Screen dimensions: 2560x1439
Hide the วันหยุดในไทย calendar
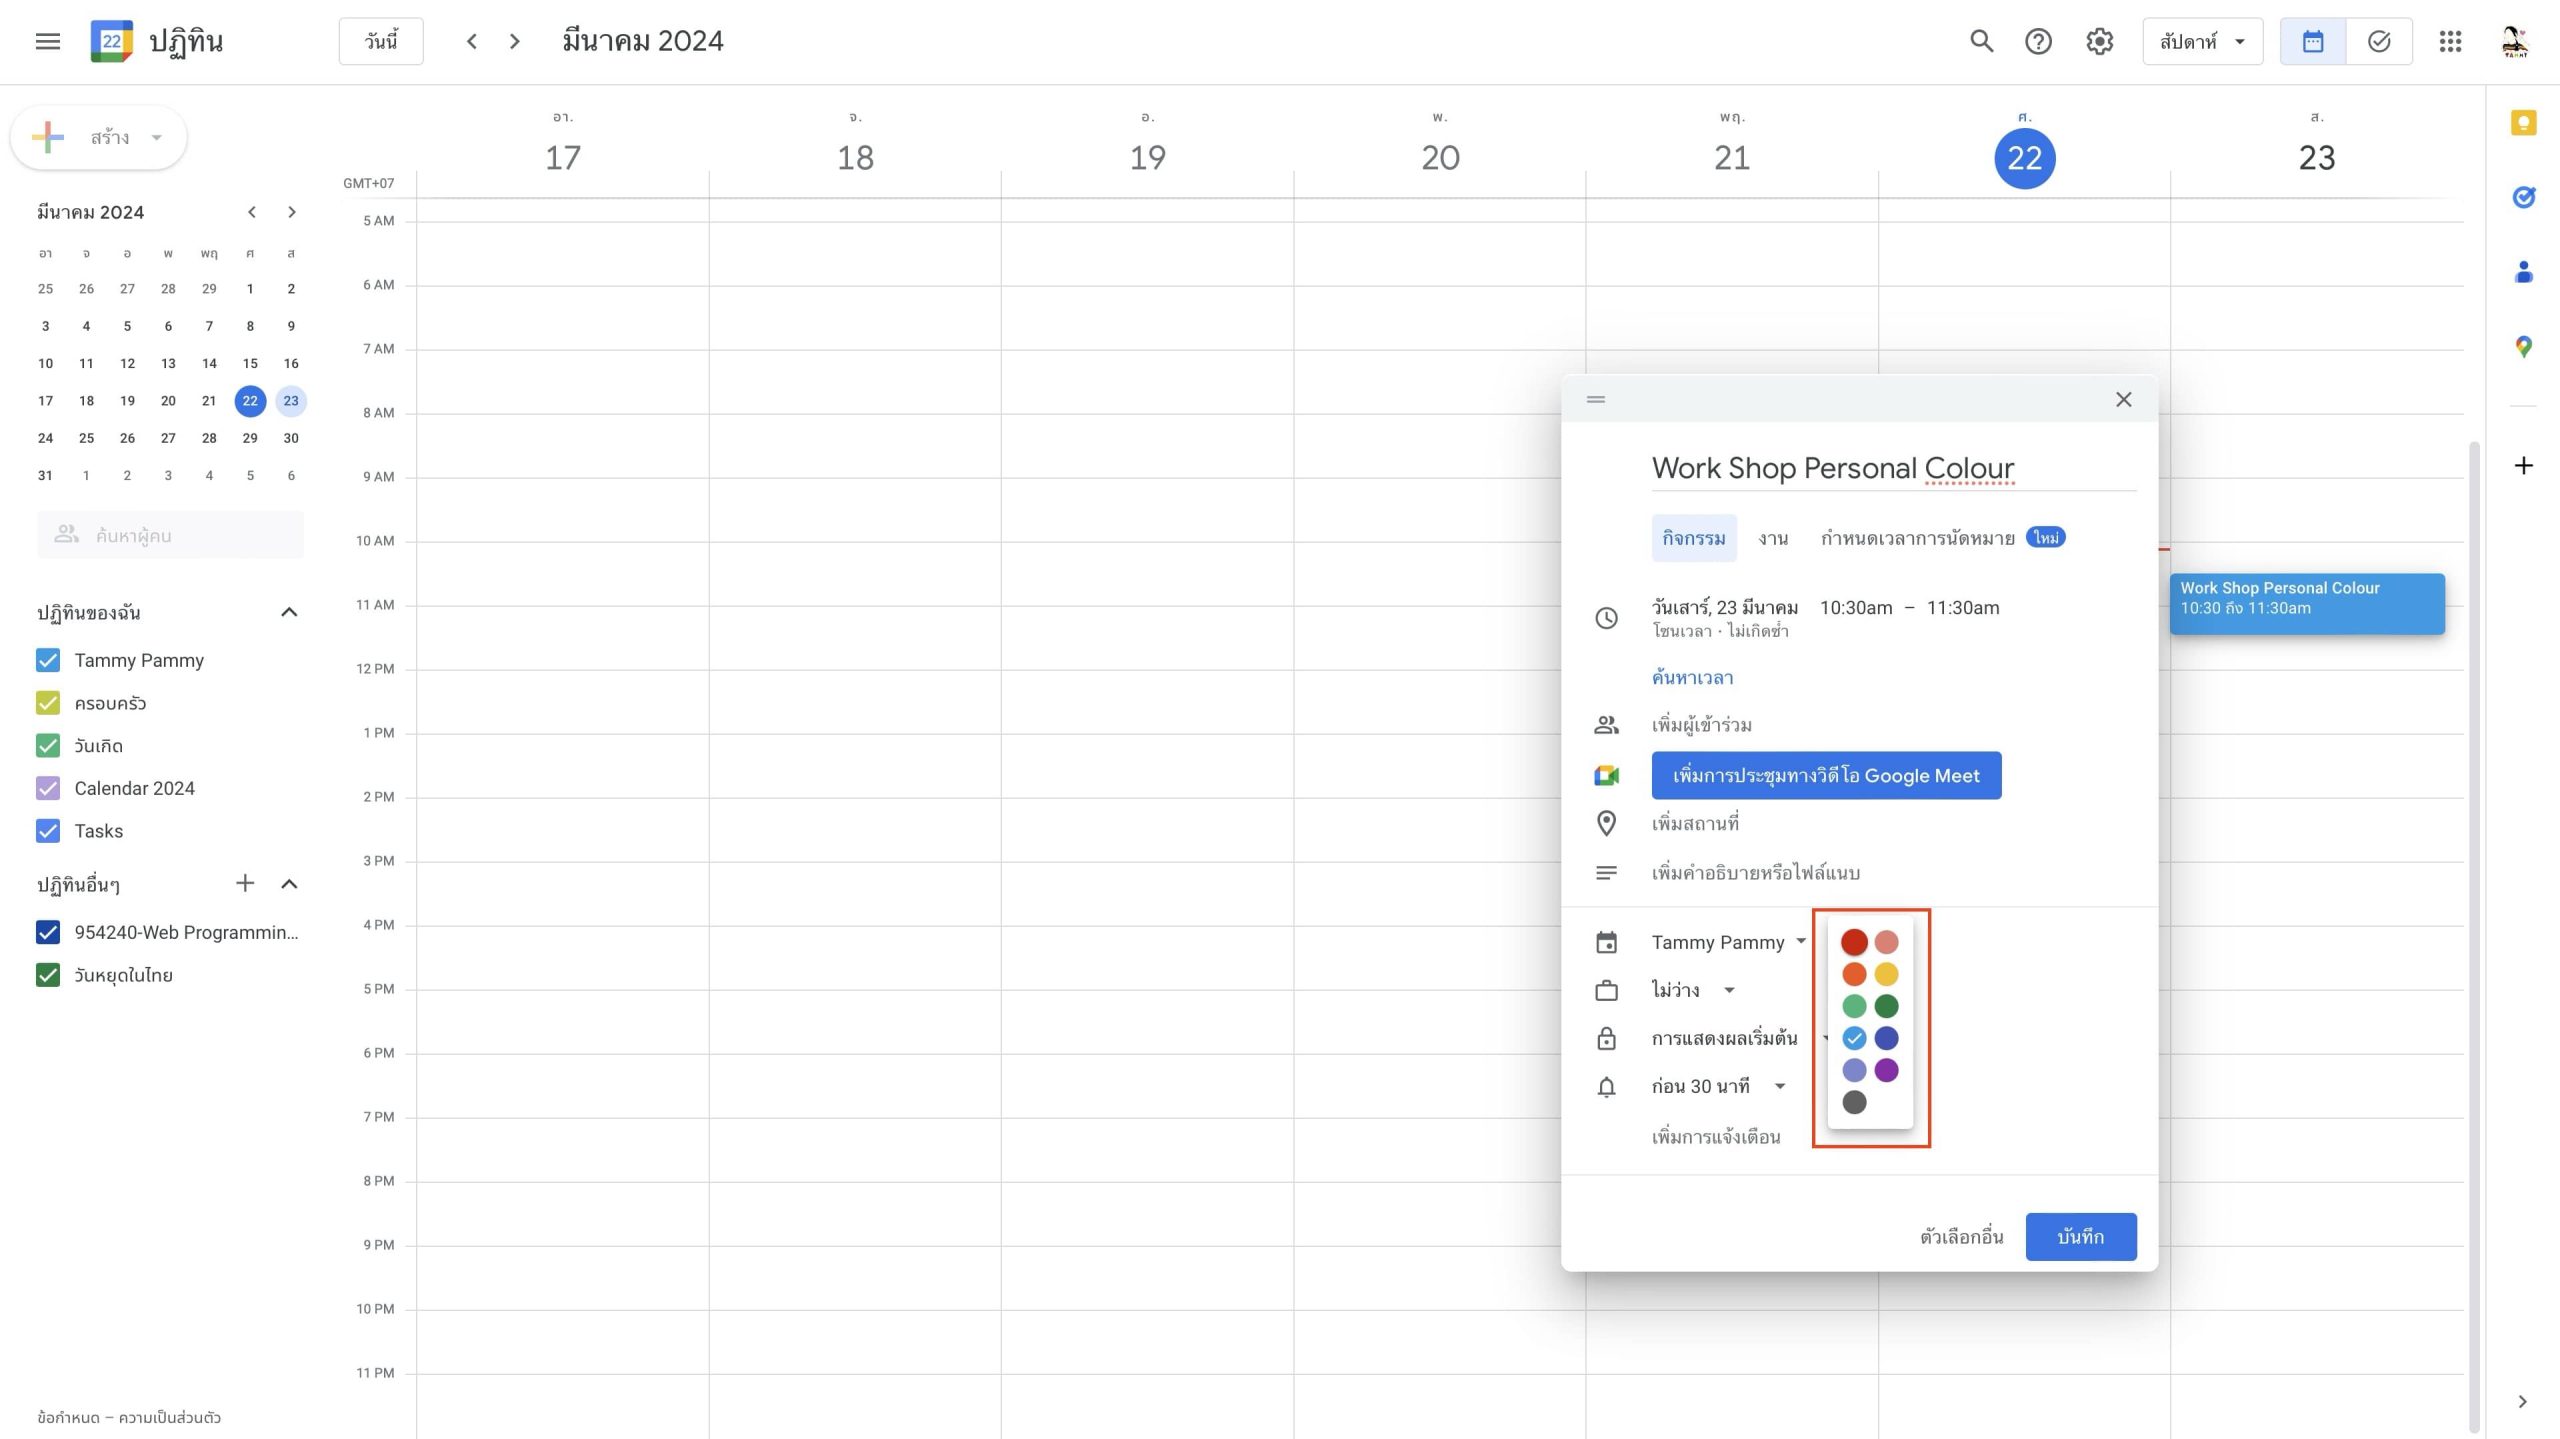click(x=48, y=975)
